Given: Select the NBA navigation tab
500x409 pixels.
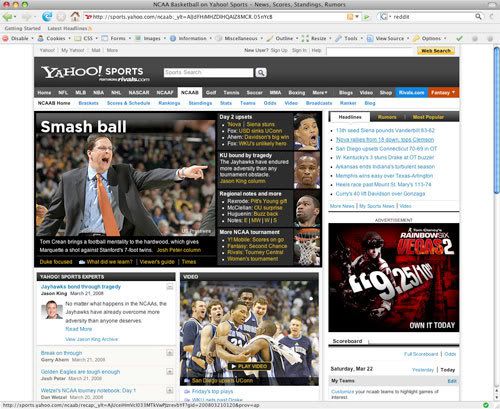Looking at the screenshot, I should click(98, 93).
